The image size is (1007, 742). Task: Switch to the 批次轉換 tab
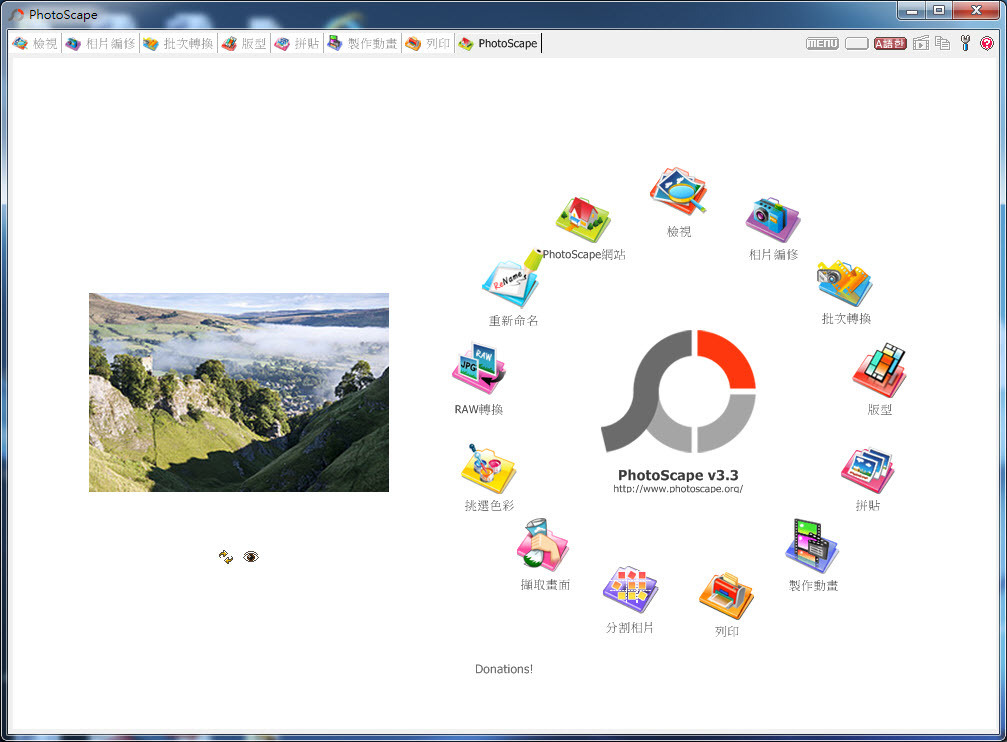(x=179, y=44)
